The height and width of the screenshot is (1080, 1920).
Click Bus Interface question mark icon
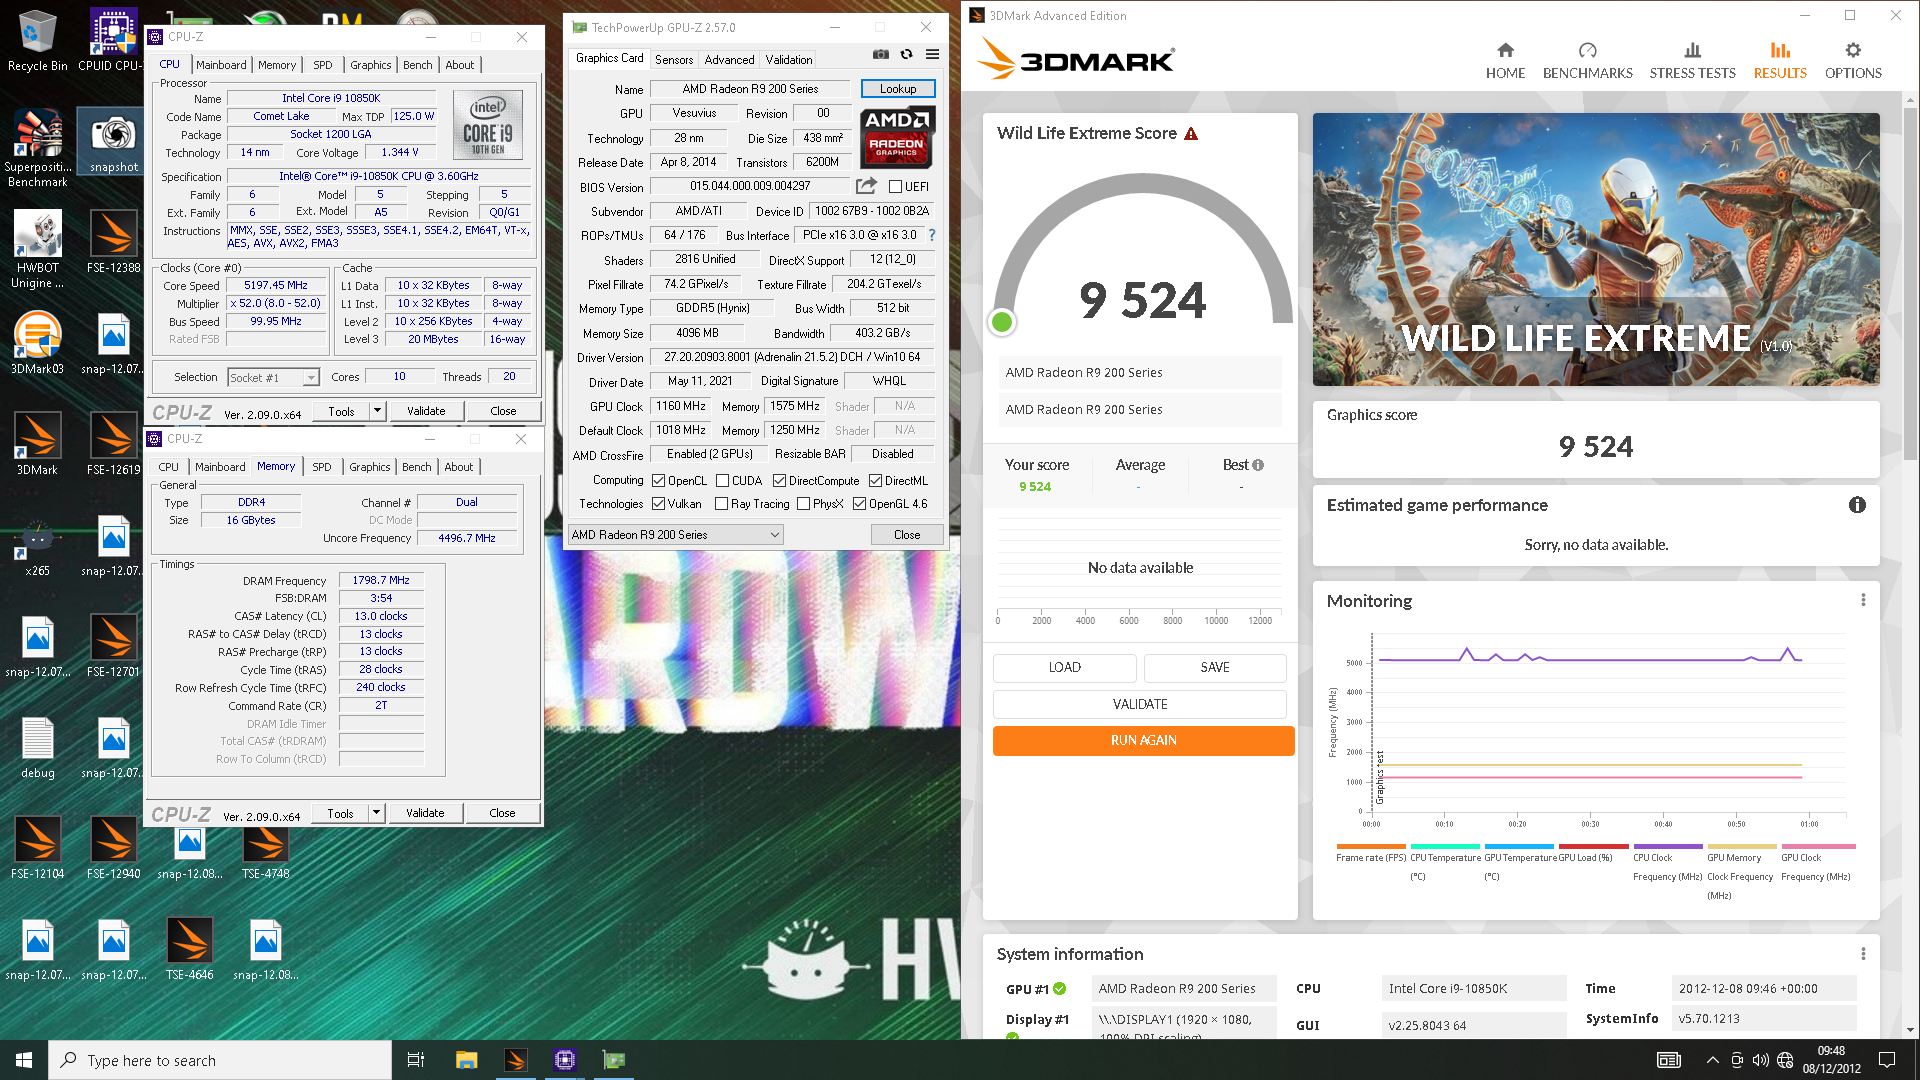[x=932, y=235]
